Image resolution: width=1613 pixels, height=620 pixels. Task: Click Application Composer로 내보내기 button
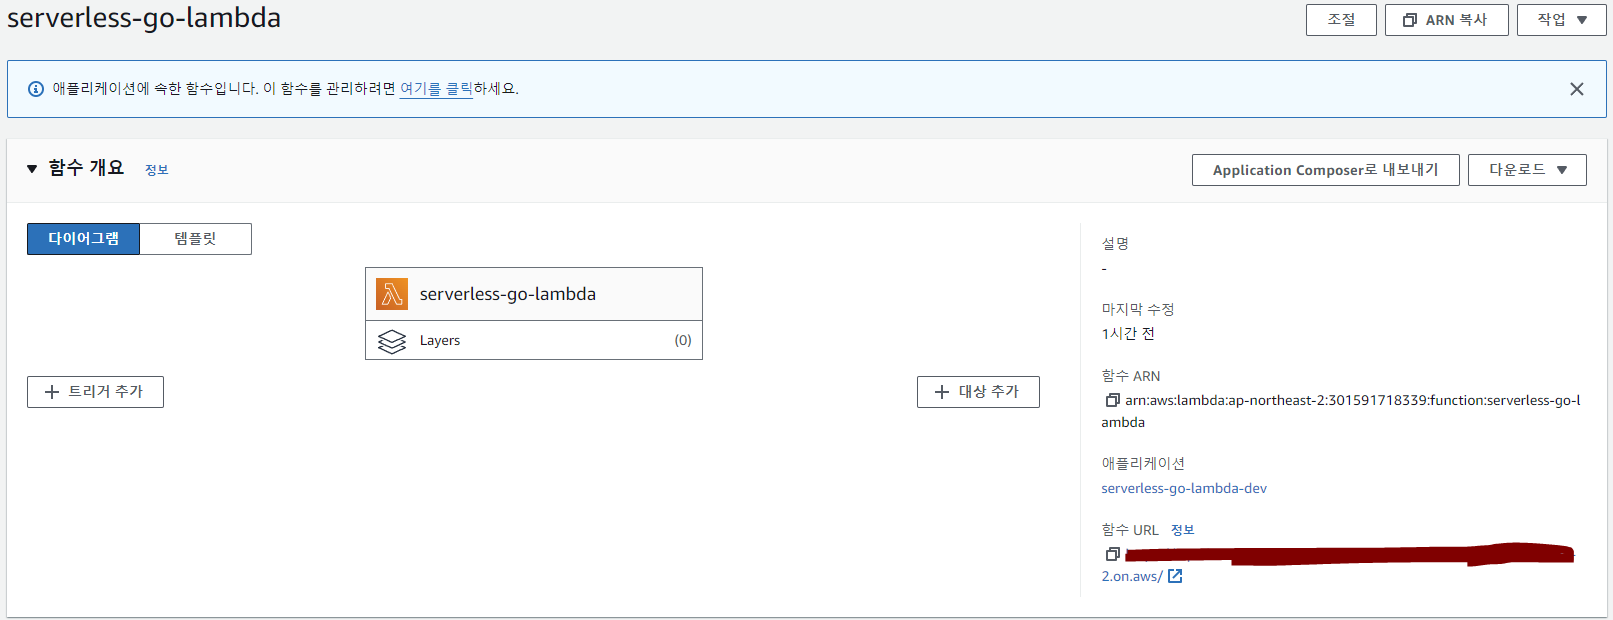(x=1325, y=170)
